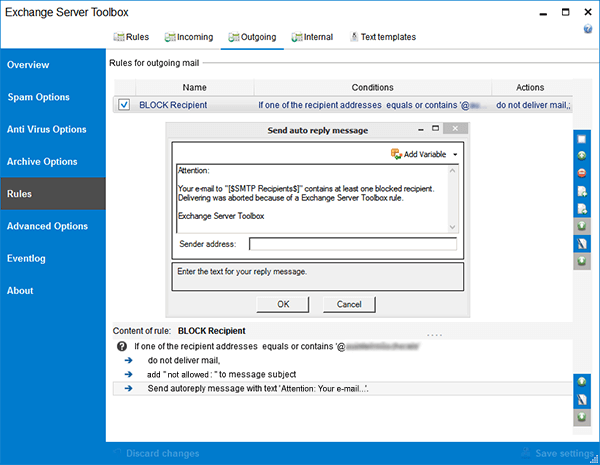Image resolution: width=600 pixels, height=465 pixels.
Task: Click inside the reply message text area
Action: pyautogui.click(x=313, y=198)
